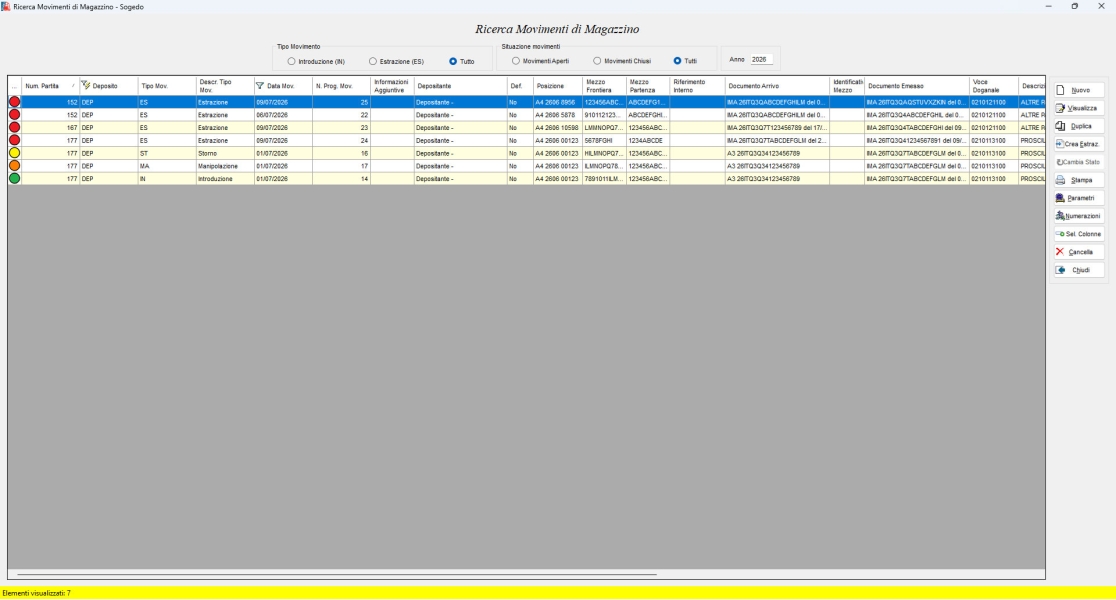This screenshot has width=1116, height=600.
Task: Click the Stampa printer icon
Action: (1060, 180)
